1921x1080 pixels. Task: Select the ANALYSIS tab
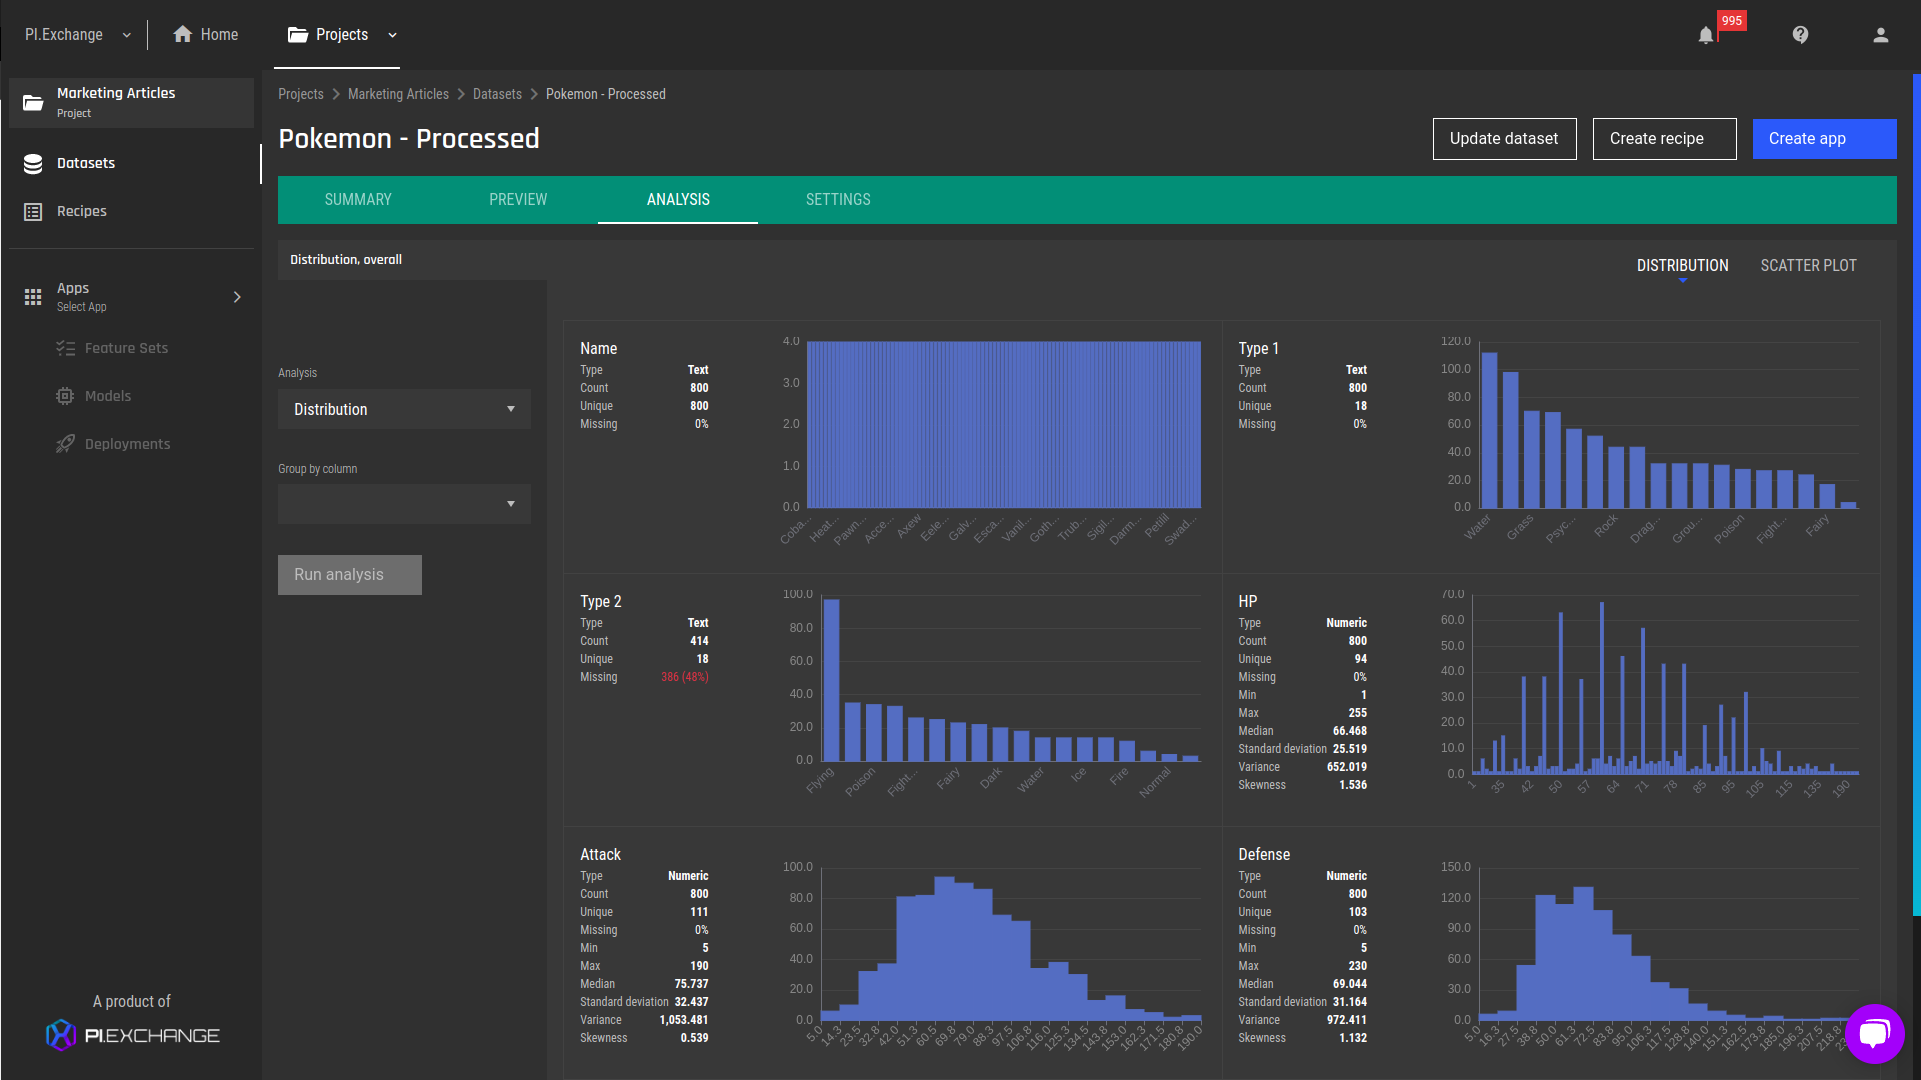point(678,200)
